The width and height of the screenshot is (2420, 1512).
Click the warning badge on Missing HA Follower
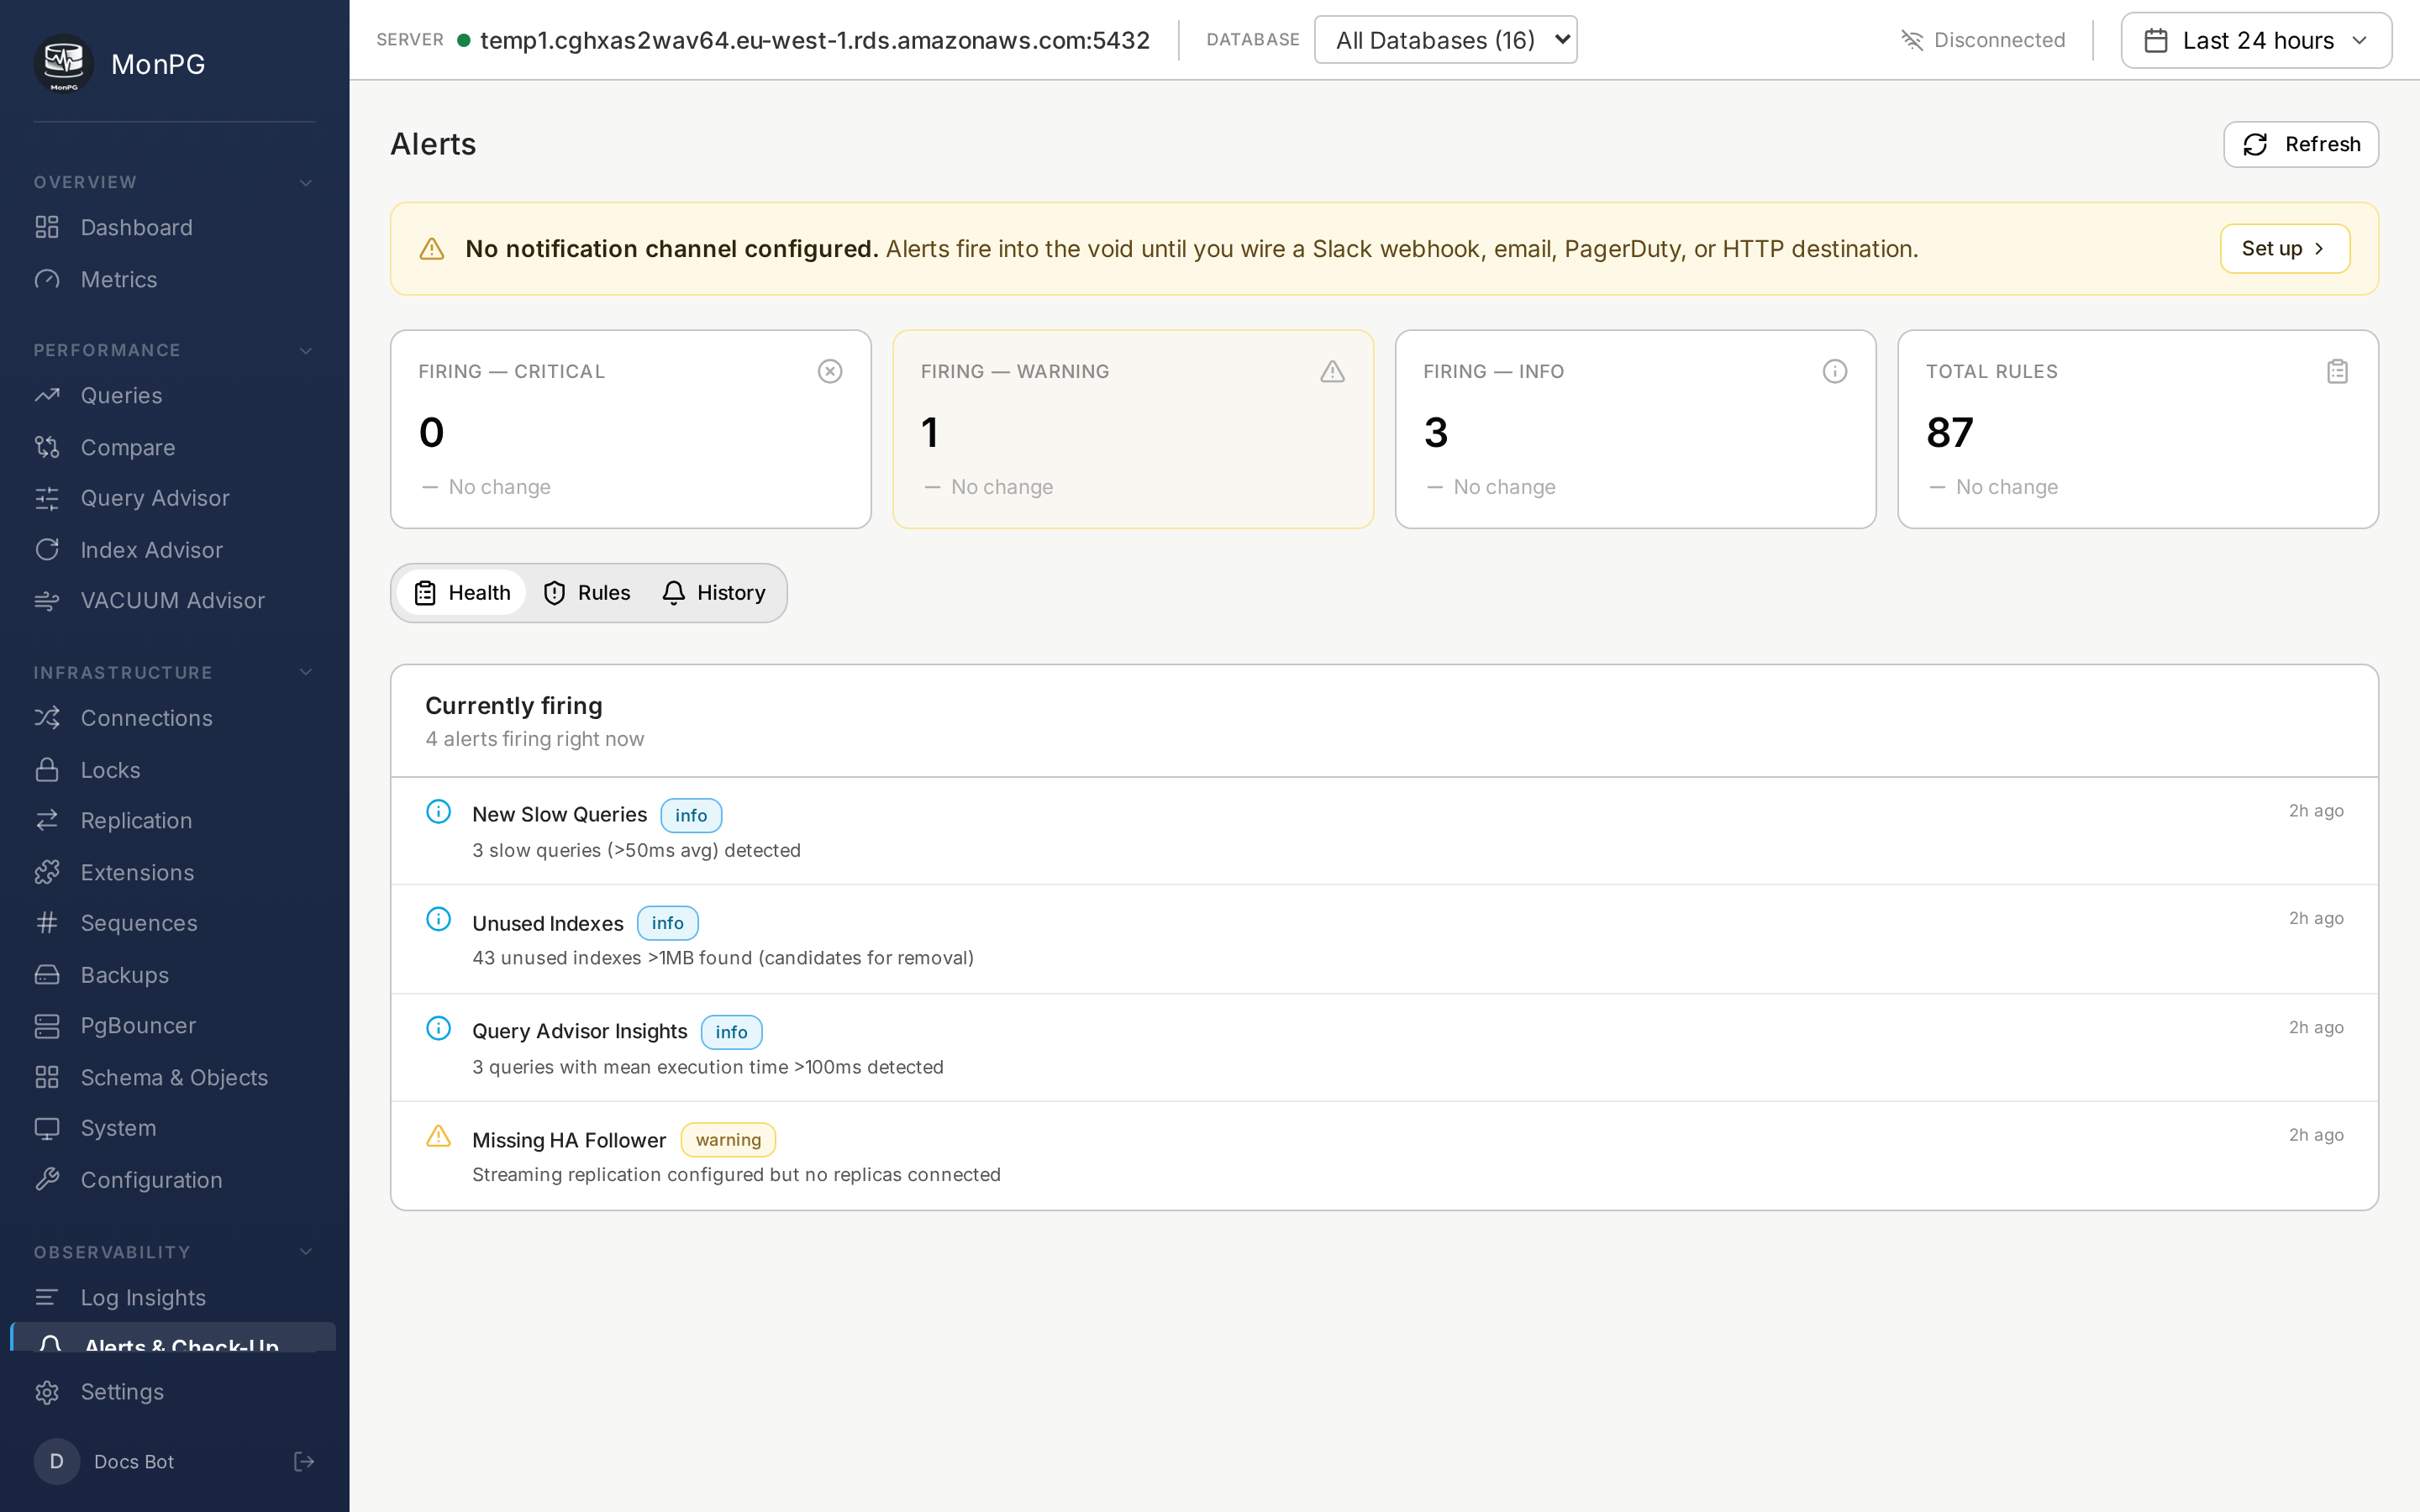(x=728, y=1139)
